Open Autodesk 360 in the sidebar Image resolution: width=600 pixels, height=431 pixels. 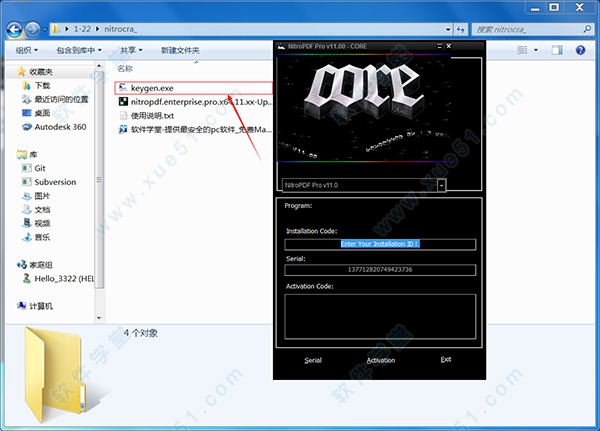coord(54,127)
